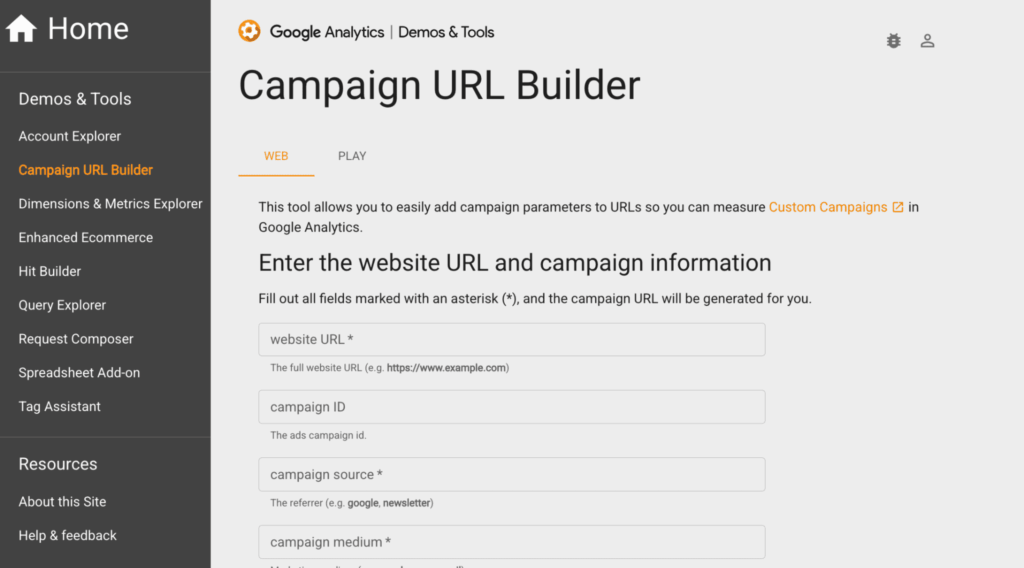Viewport: 1024px width, 568px height.
Task: Open the user account icon
Action: (927, 41)
